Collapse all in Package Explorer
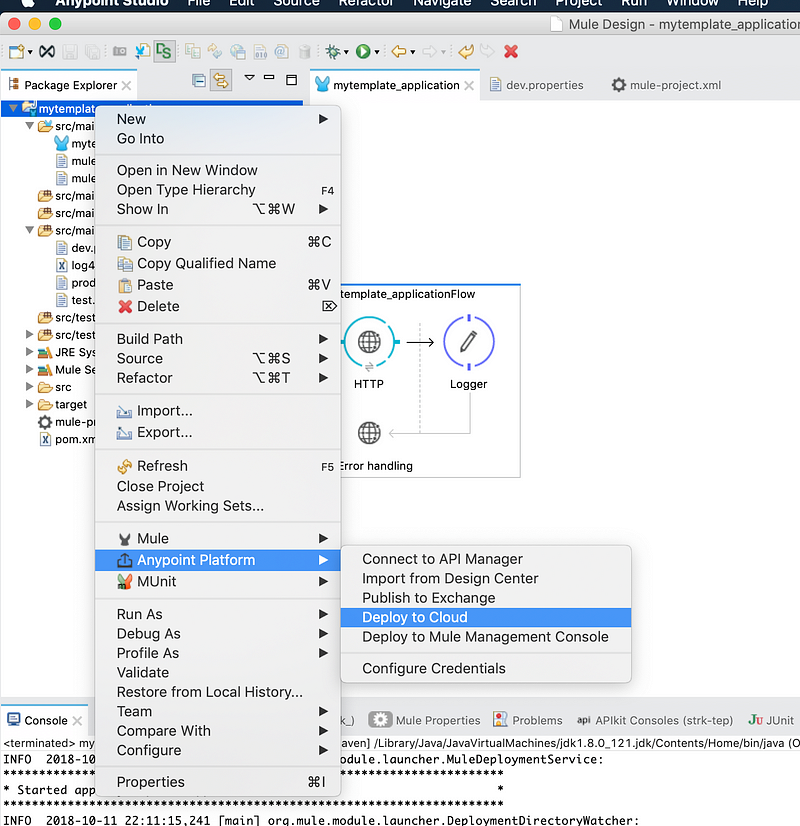This screenshot has height=826, width=800. 199,81
